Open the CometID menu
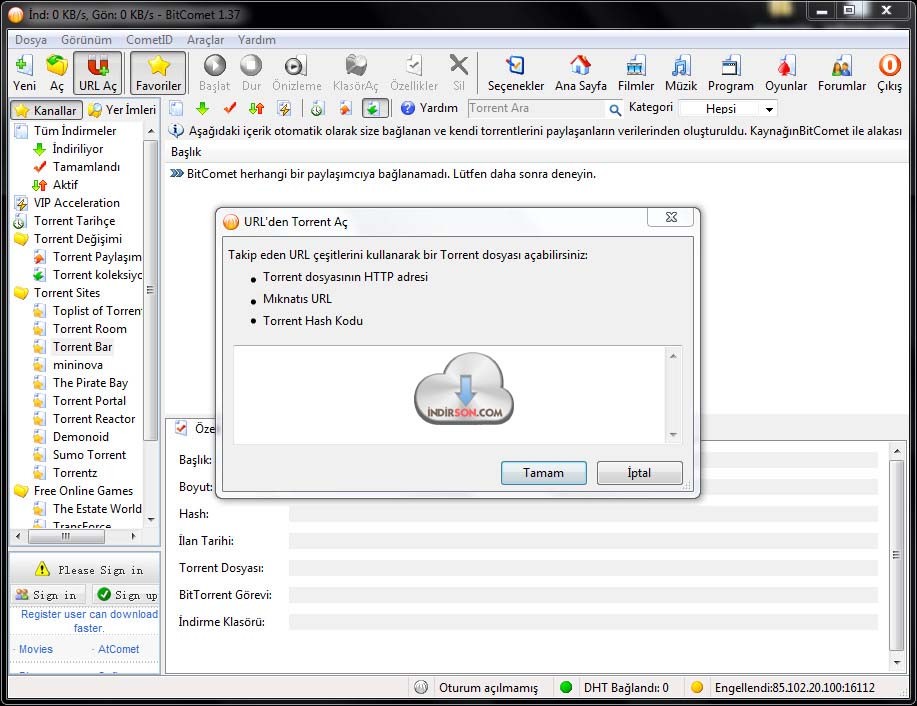The width and height of the screenshot is (917, 706). [149, 40]
